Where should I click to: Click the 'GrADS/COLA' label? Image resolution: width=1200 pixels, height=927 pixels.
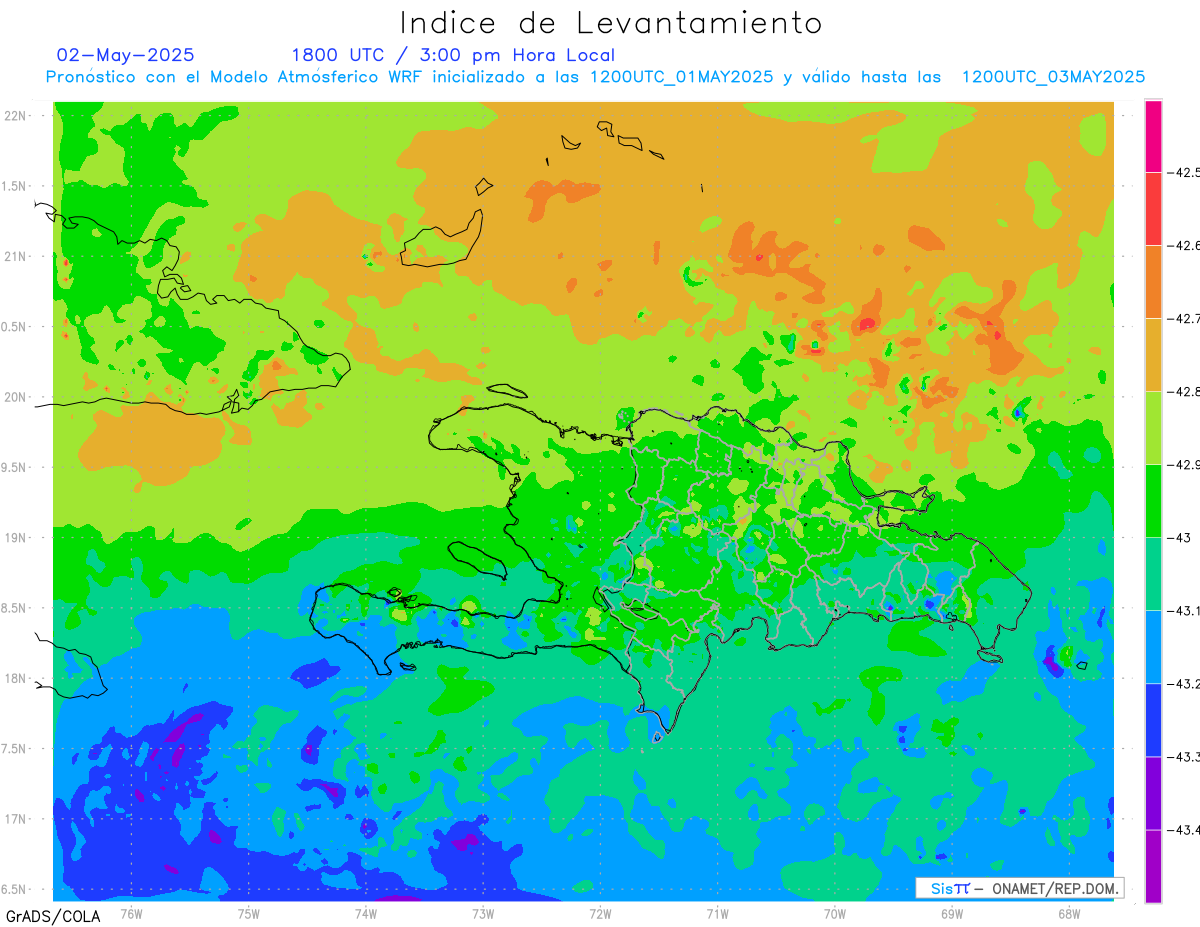pyautogui.click(x=53, y=916)
